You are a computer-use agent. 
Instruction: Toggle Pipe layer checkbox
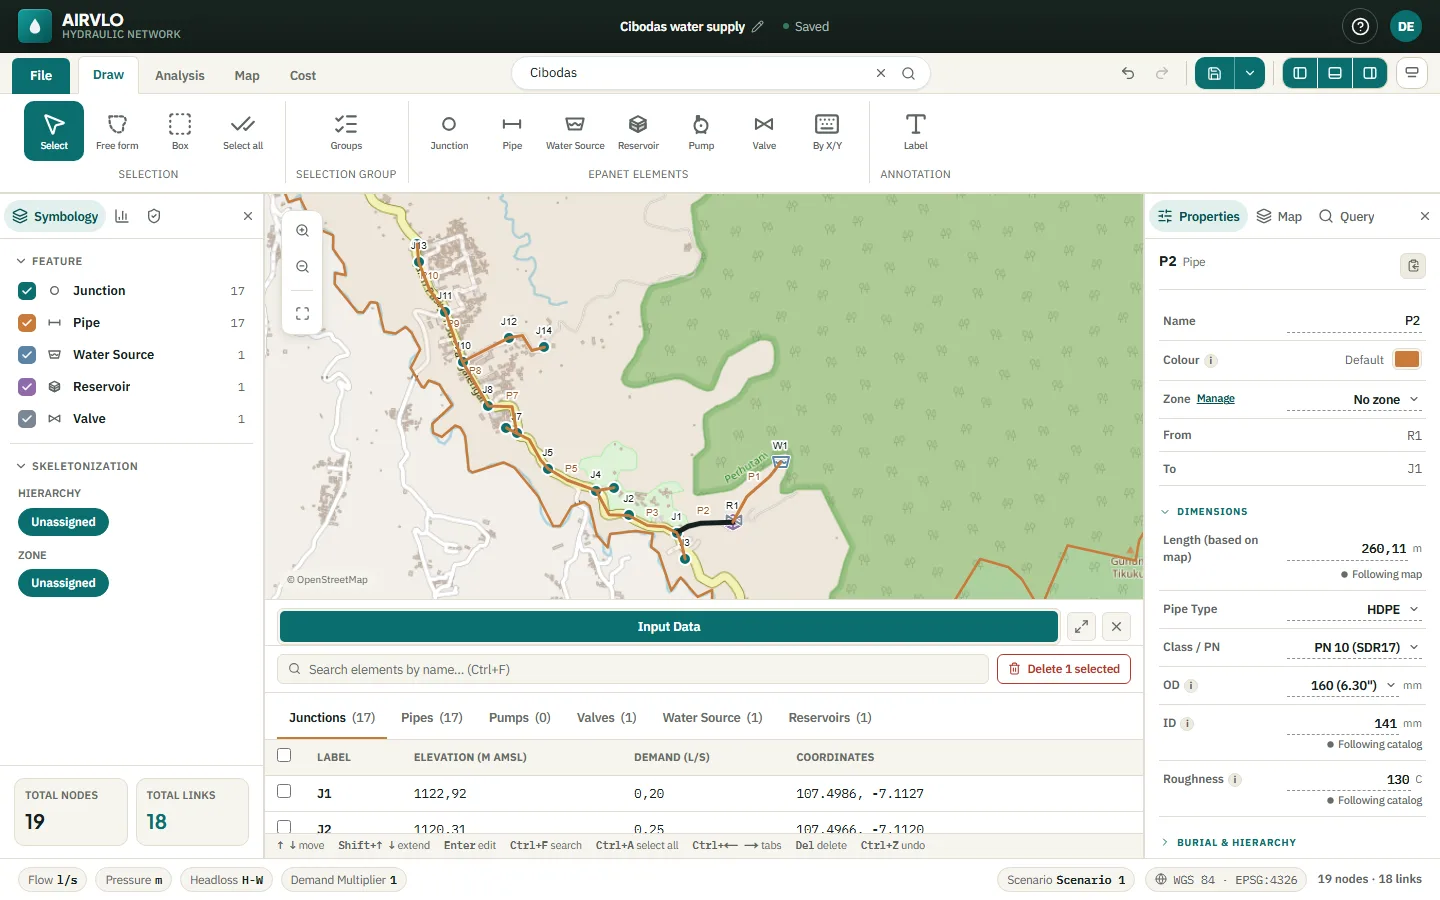coord(27,323)
